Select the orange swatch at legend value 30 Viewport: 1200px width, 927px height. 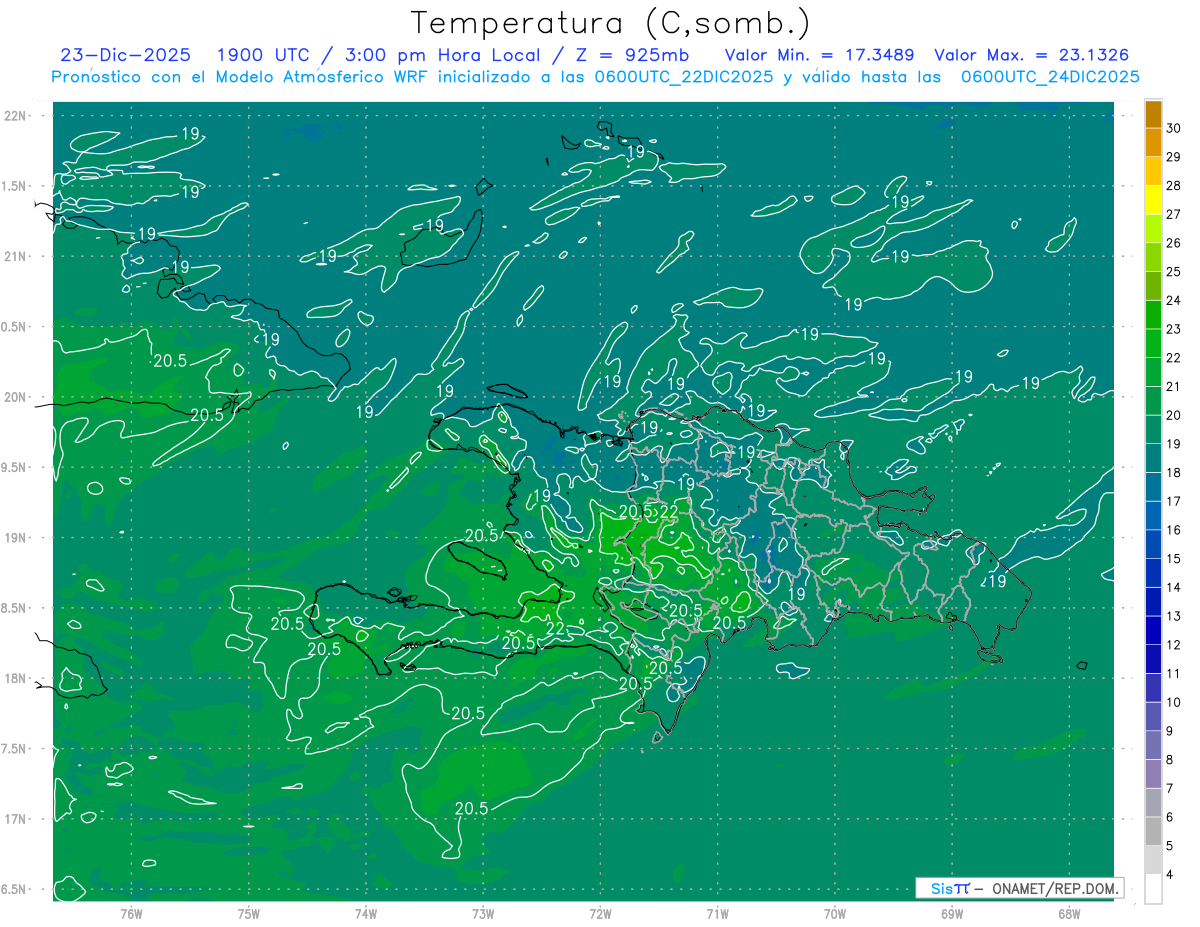[x=1153, y=114]
